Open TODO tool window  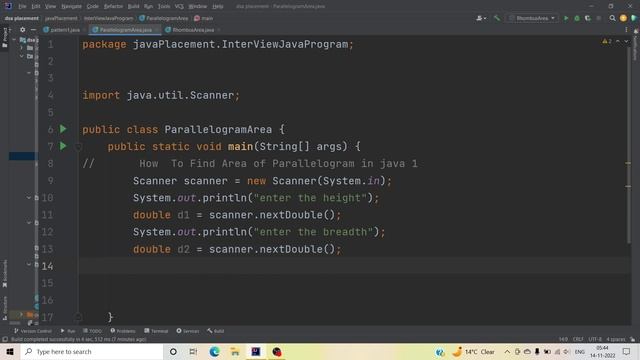[92, 331]
